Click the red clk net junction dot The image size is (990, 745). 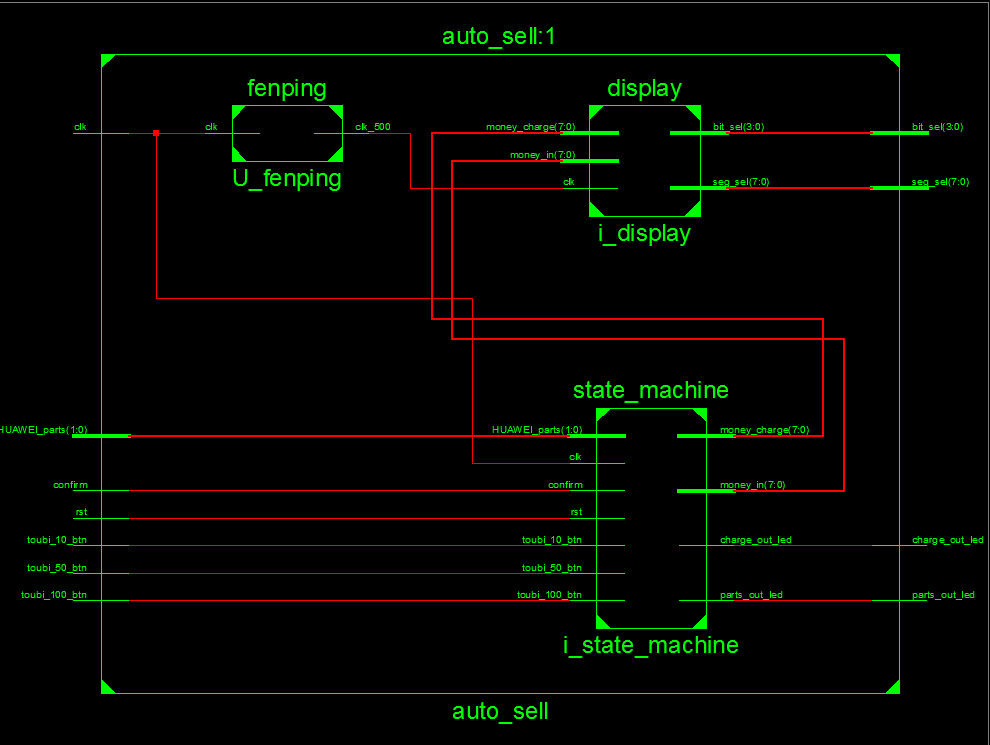(156, 133)
